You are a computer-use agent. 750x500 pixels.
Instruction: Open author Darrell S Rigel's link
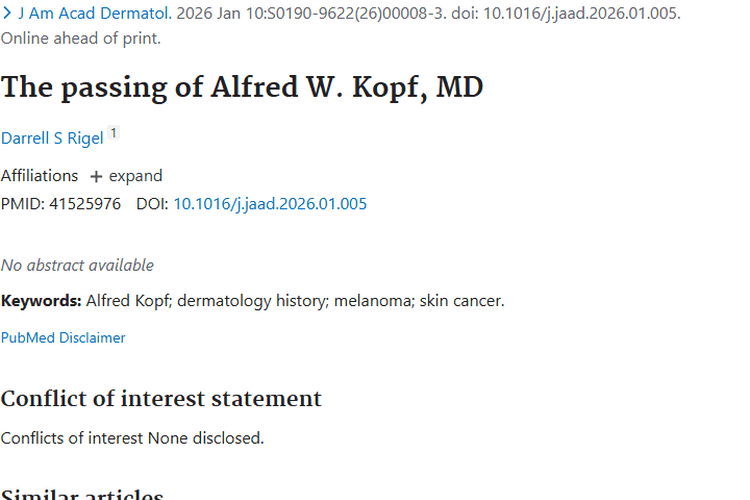tap(52, 138)
